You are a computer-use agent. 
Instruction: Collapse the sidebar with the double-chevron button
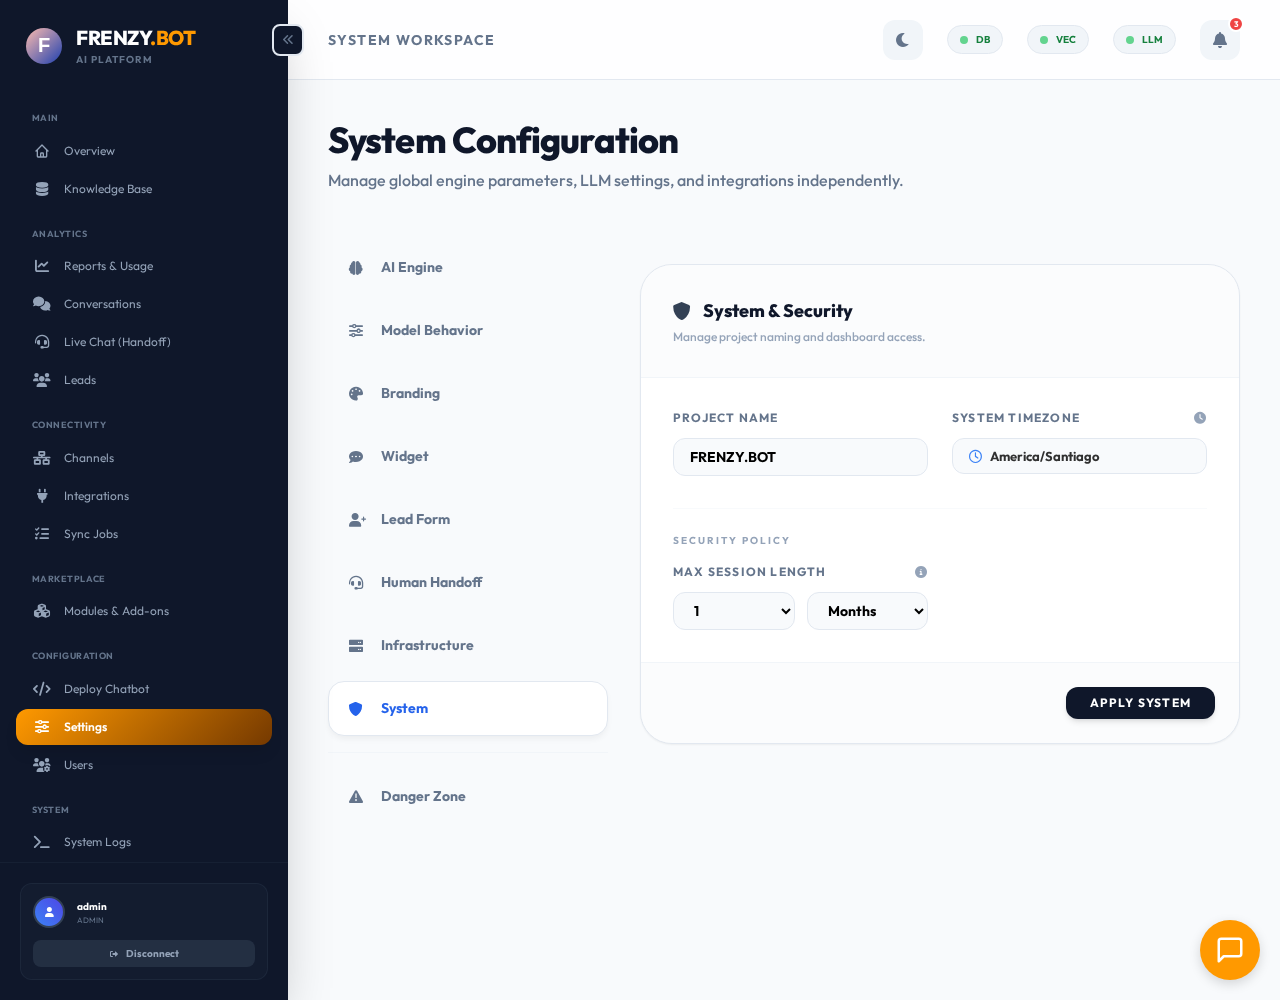[x=287, y=40]
